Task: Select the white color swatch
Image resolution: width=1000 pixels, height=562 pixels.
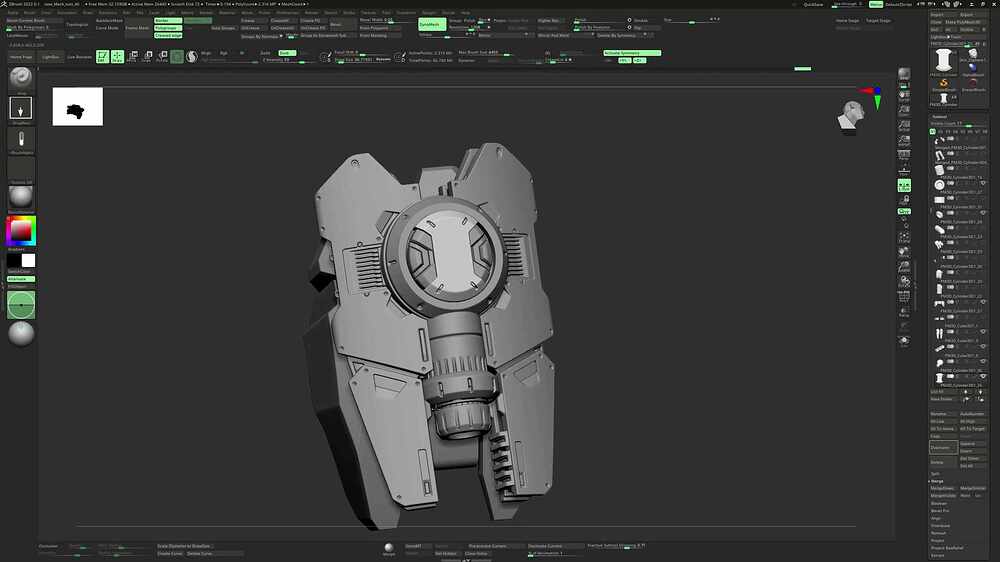Action: (x=29, y=260)
